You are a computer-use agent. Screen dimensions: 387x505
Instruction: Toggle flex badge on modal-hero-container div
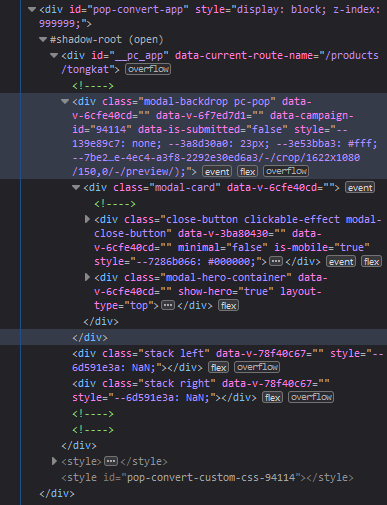pos(228,305)
